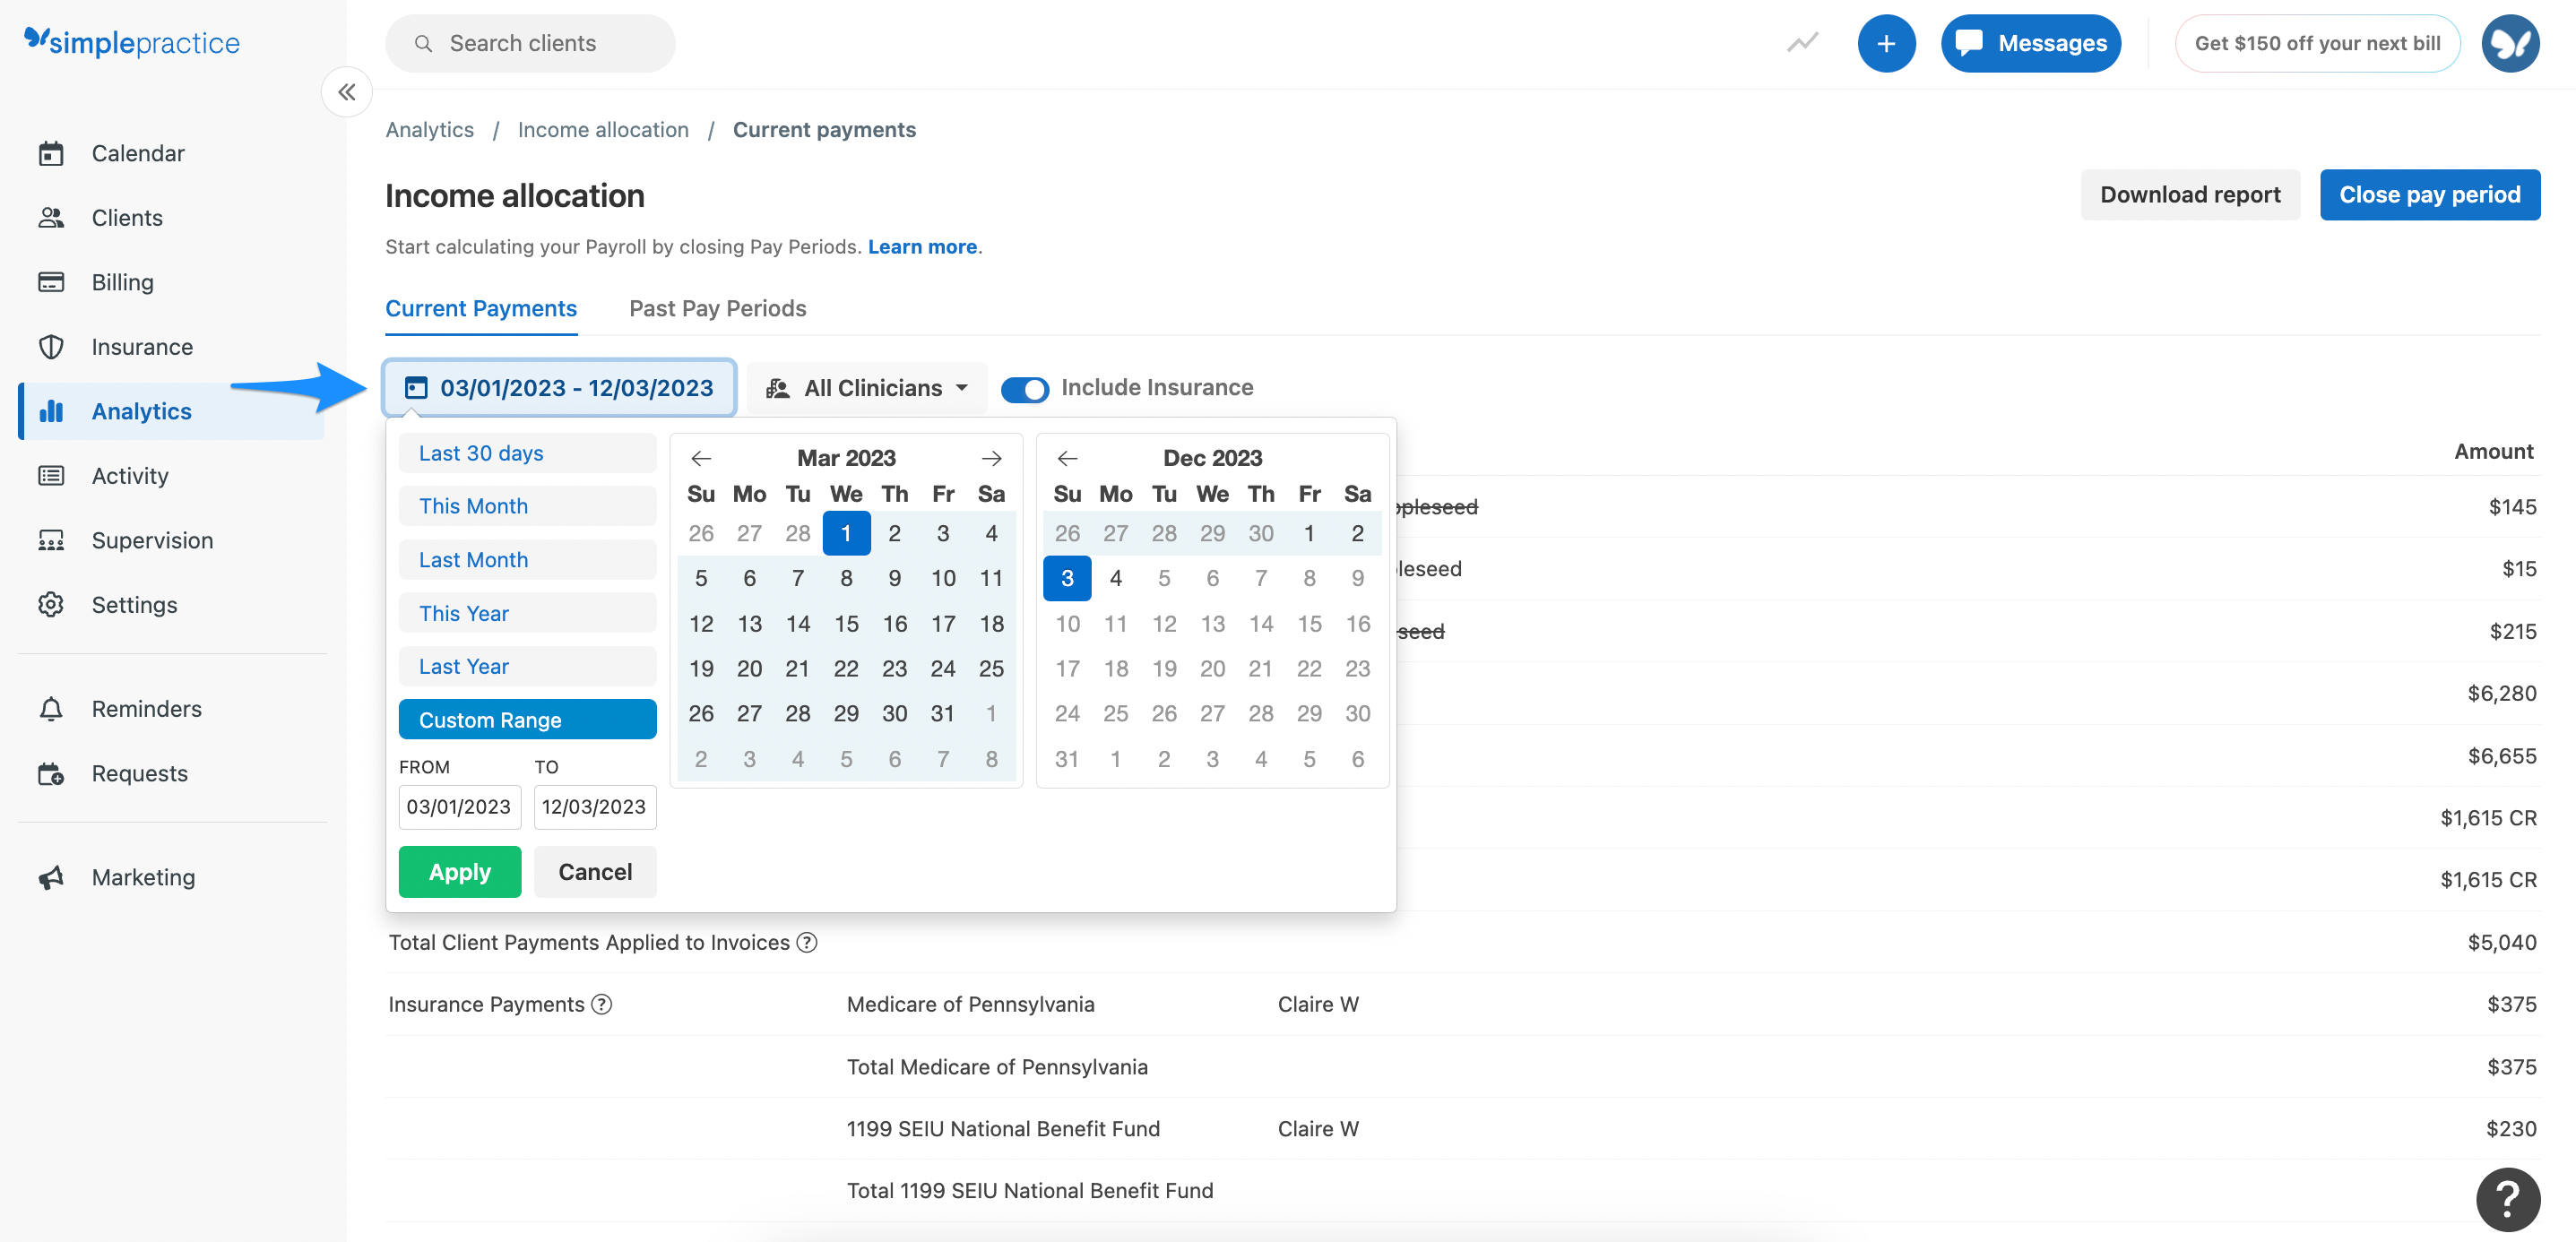Viewport: 2576px width, 1242px height.
Task: Open the Marketing megaphone icon
Action: pos(52,877)
